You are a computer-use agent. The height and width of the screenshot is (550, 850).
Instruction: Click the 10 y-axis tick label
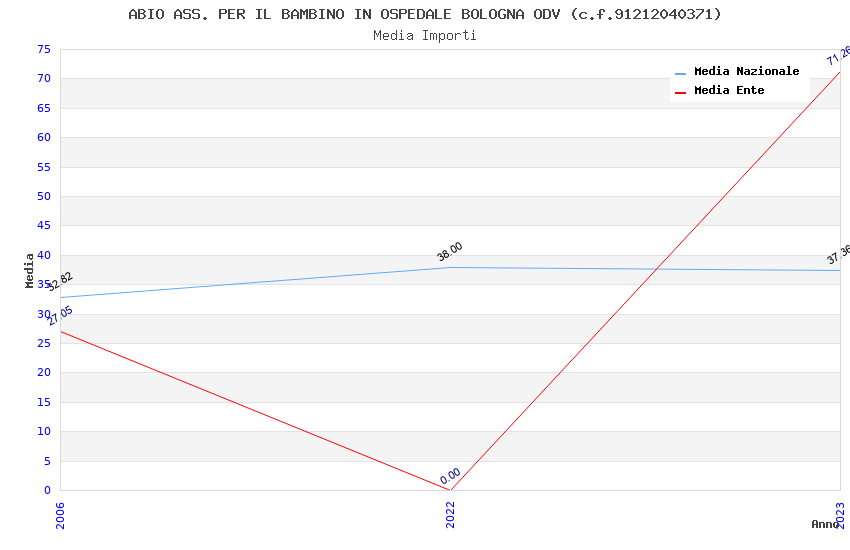(x=44, y=431)
